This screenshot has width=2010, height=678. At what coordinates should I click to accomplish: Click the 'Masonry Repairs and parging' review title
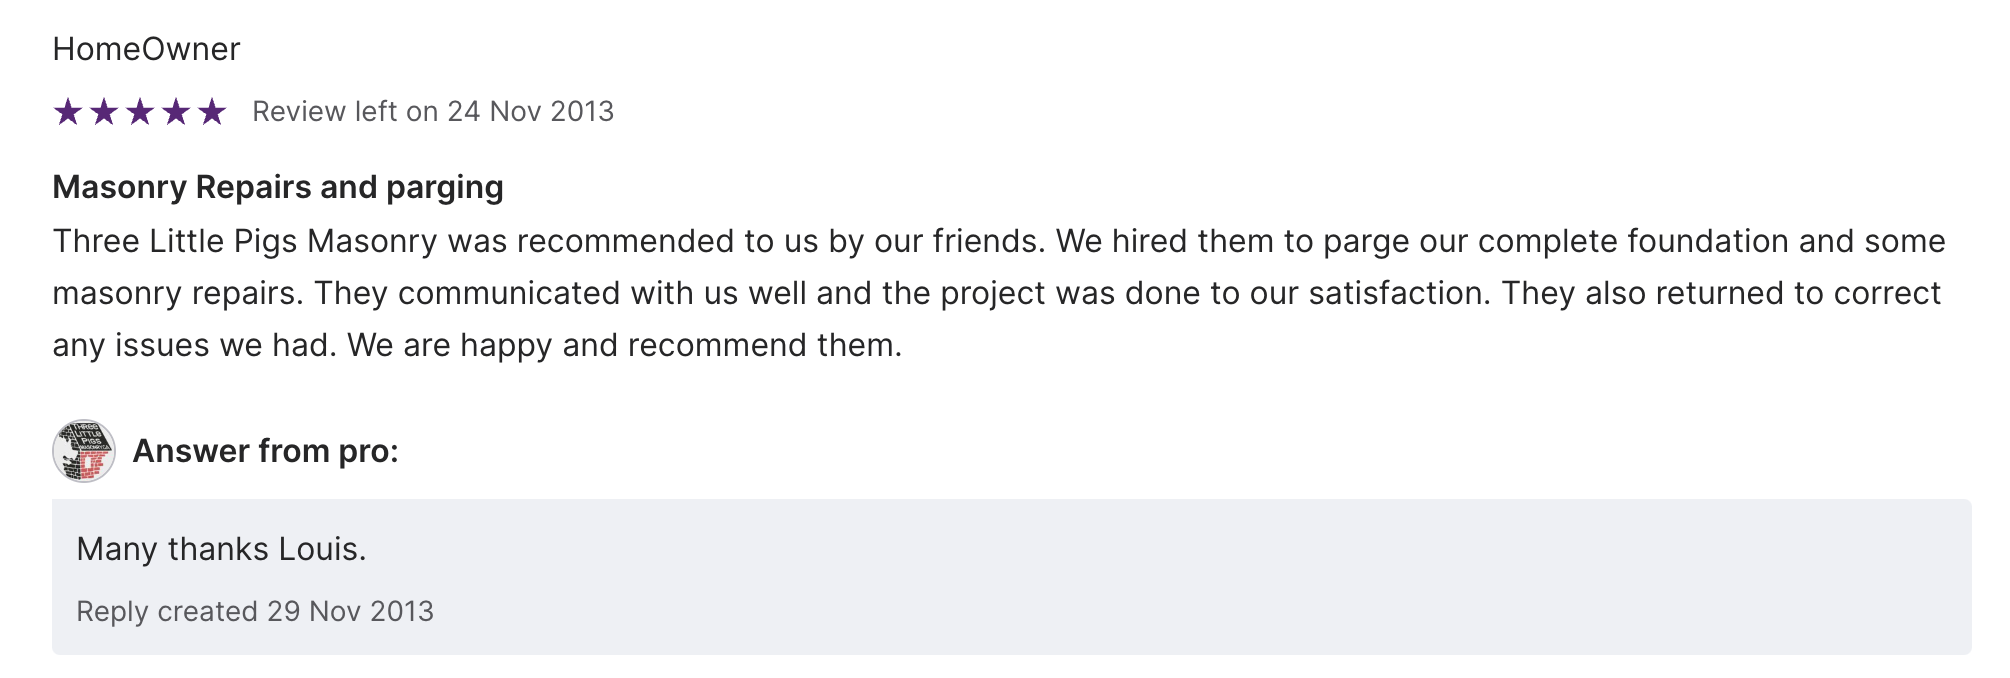278,187
